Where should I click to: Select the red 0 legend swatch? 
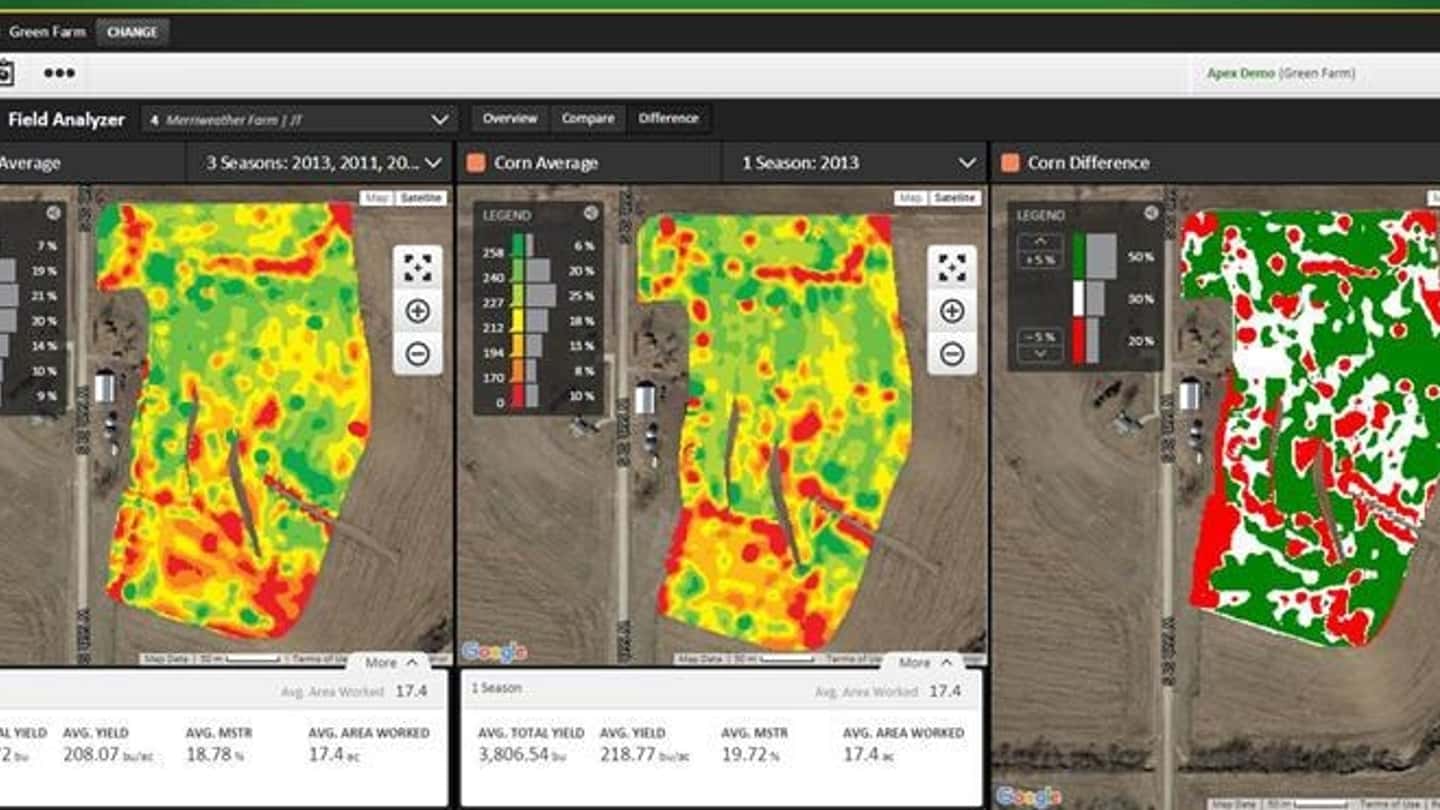pos(518,397)
